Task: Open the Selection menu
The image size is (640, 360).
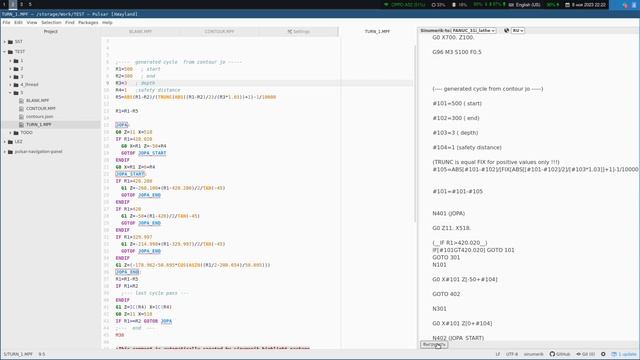Action: [51, 22]
